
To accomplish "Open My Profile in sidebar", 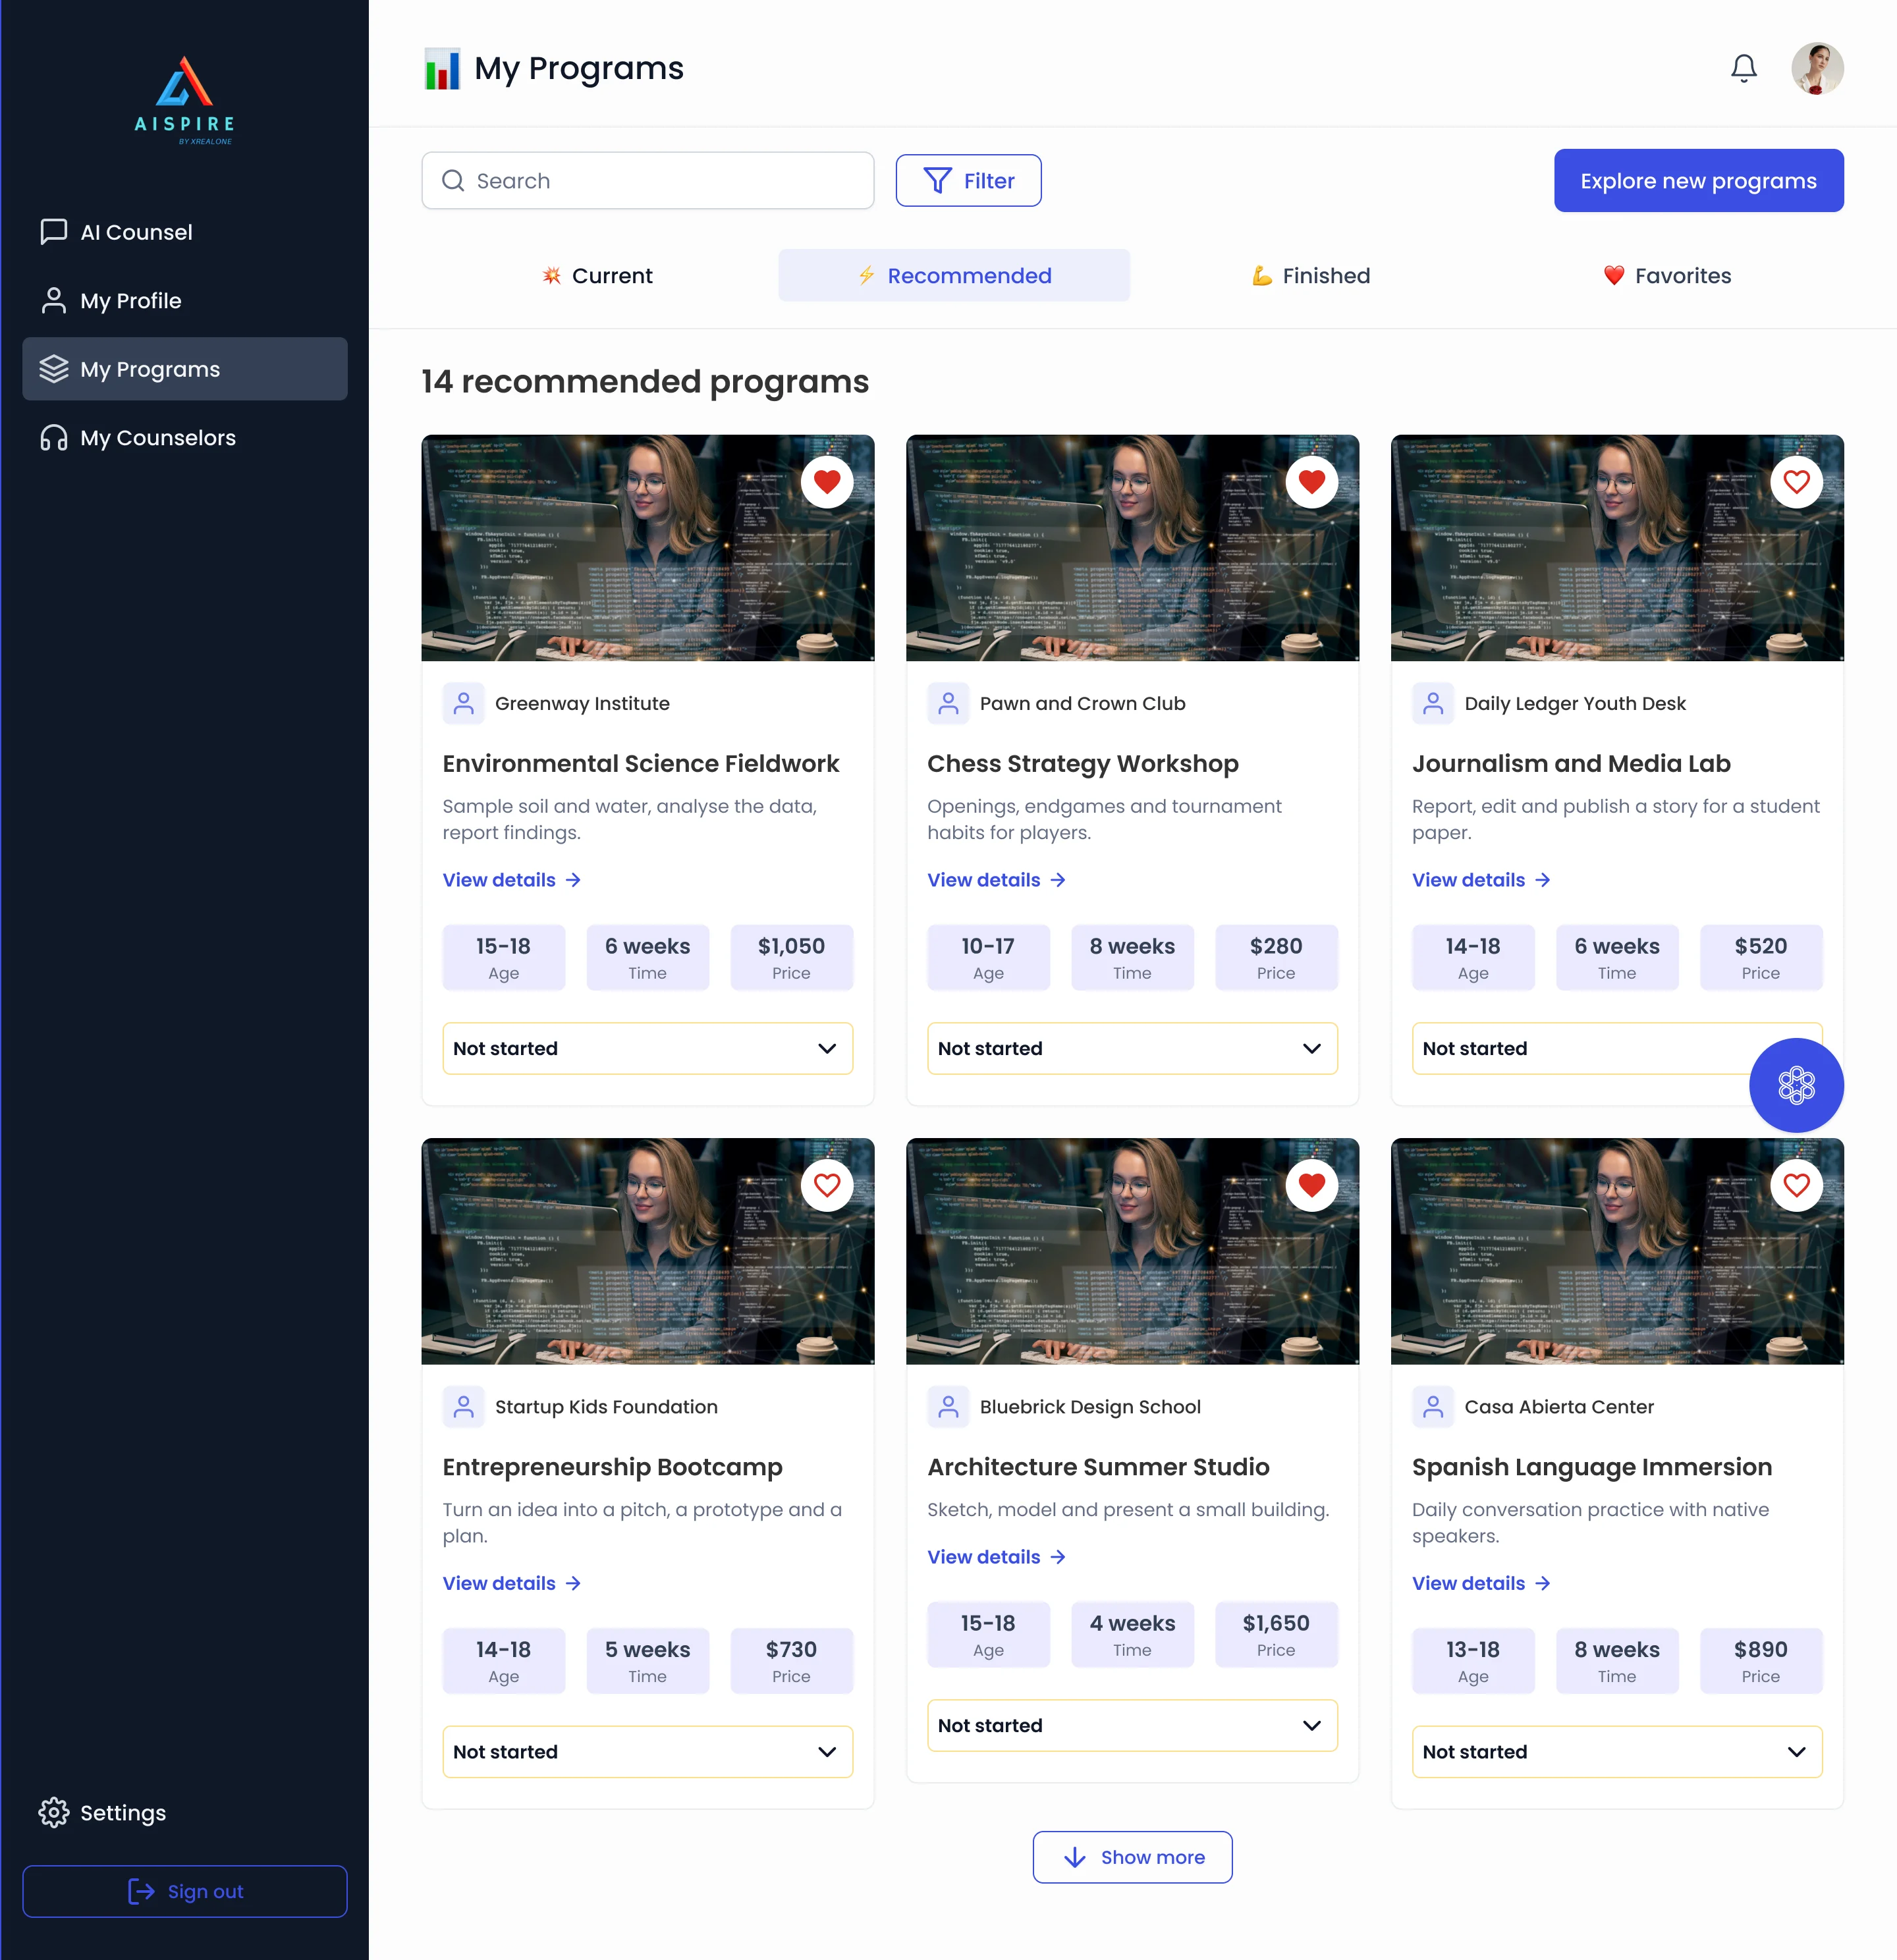I will pos(185,301).
